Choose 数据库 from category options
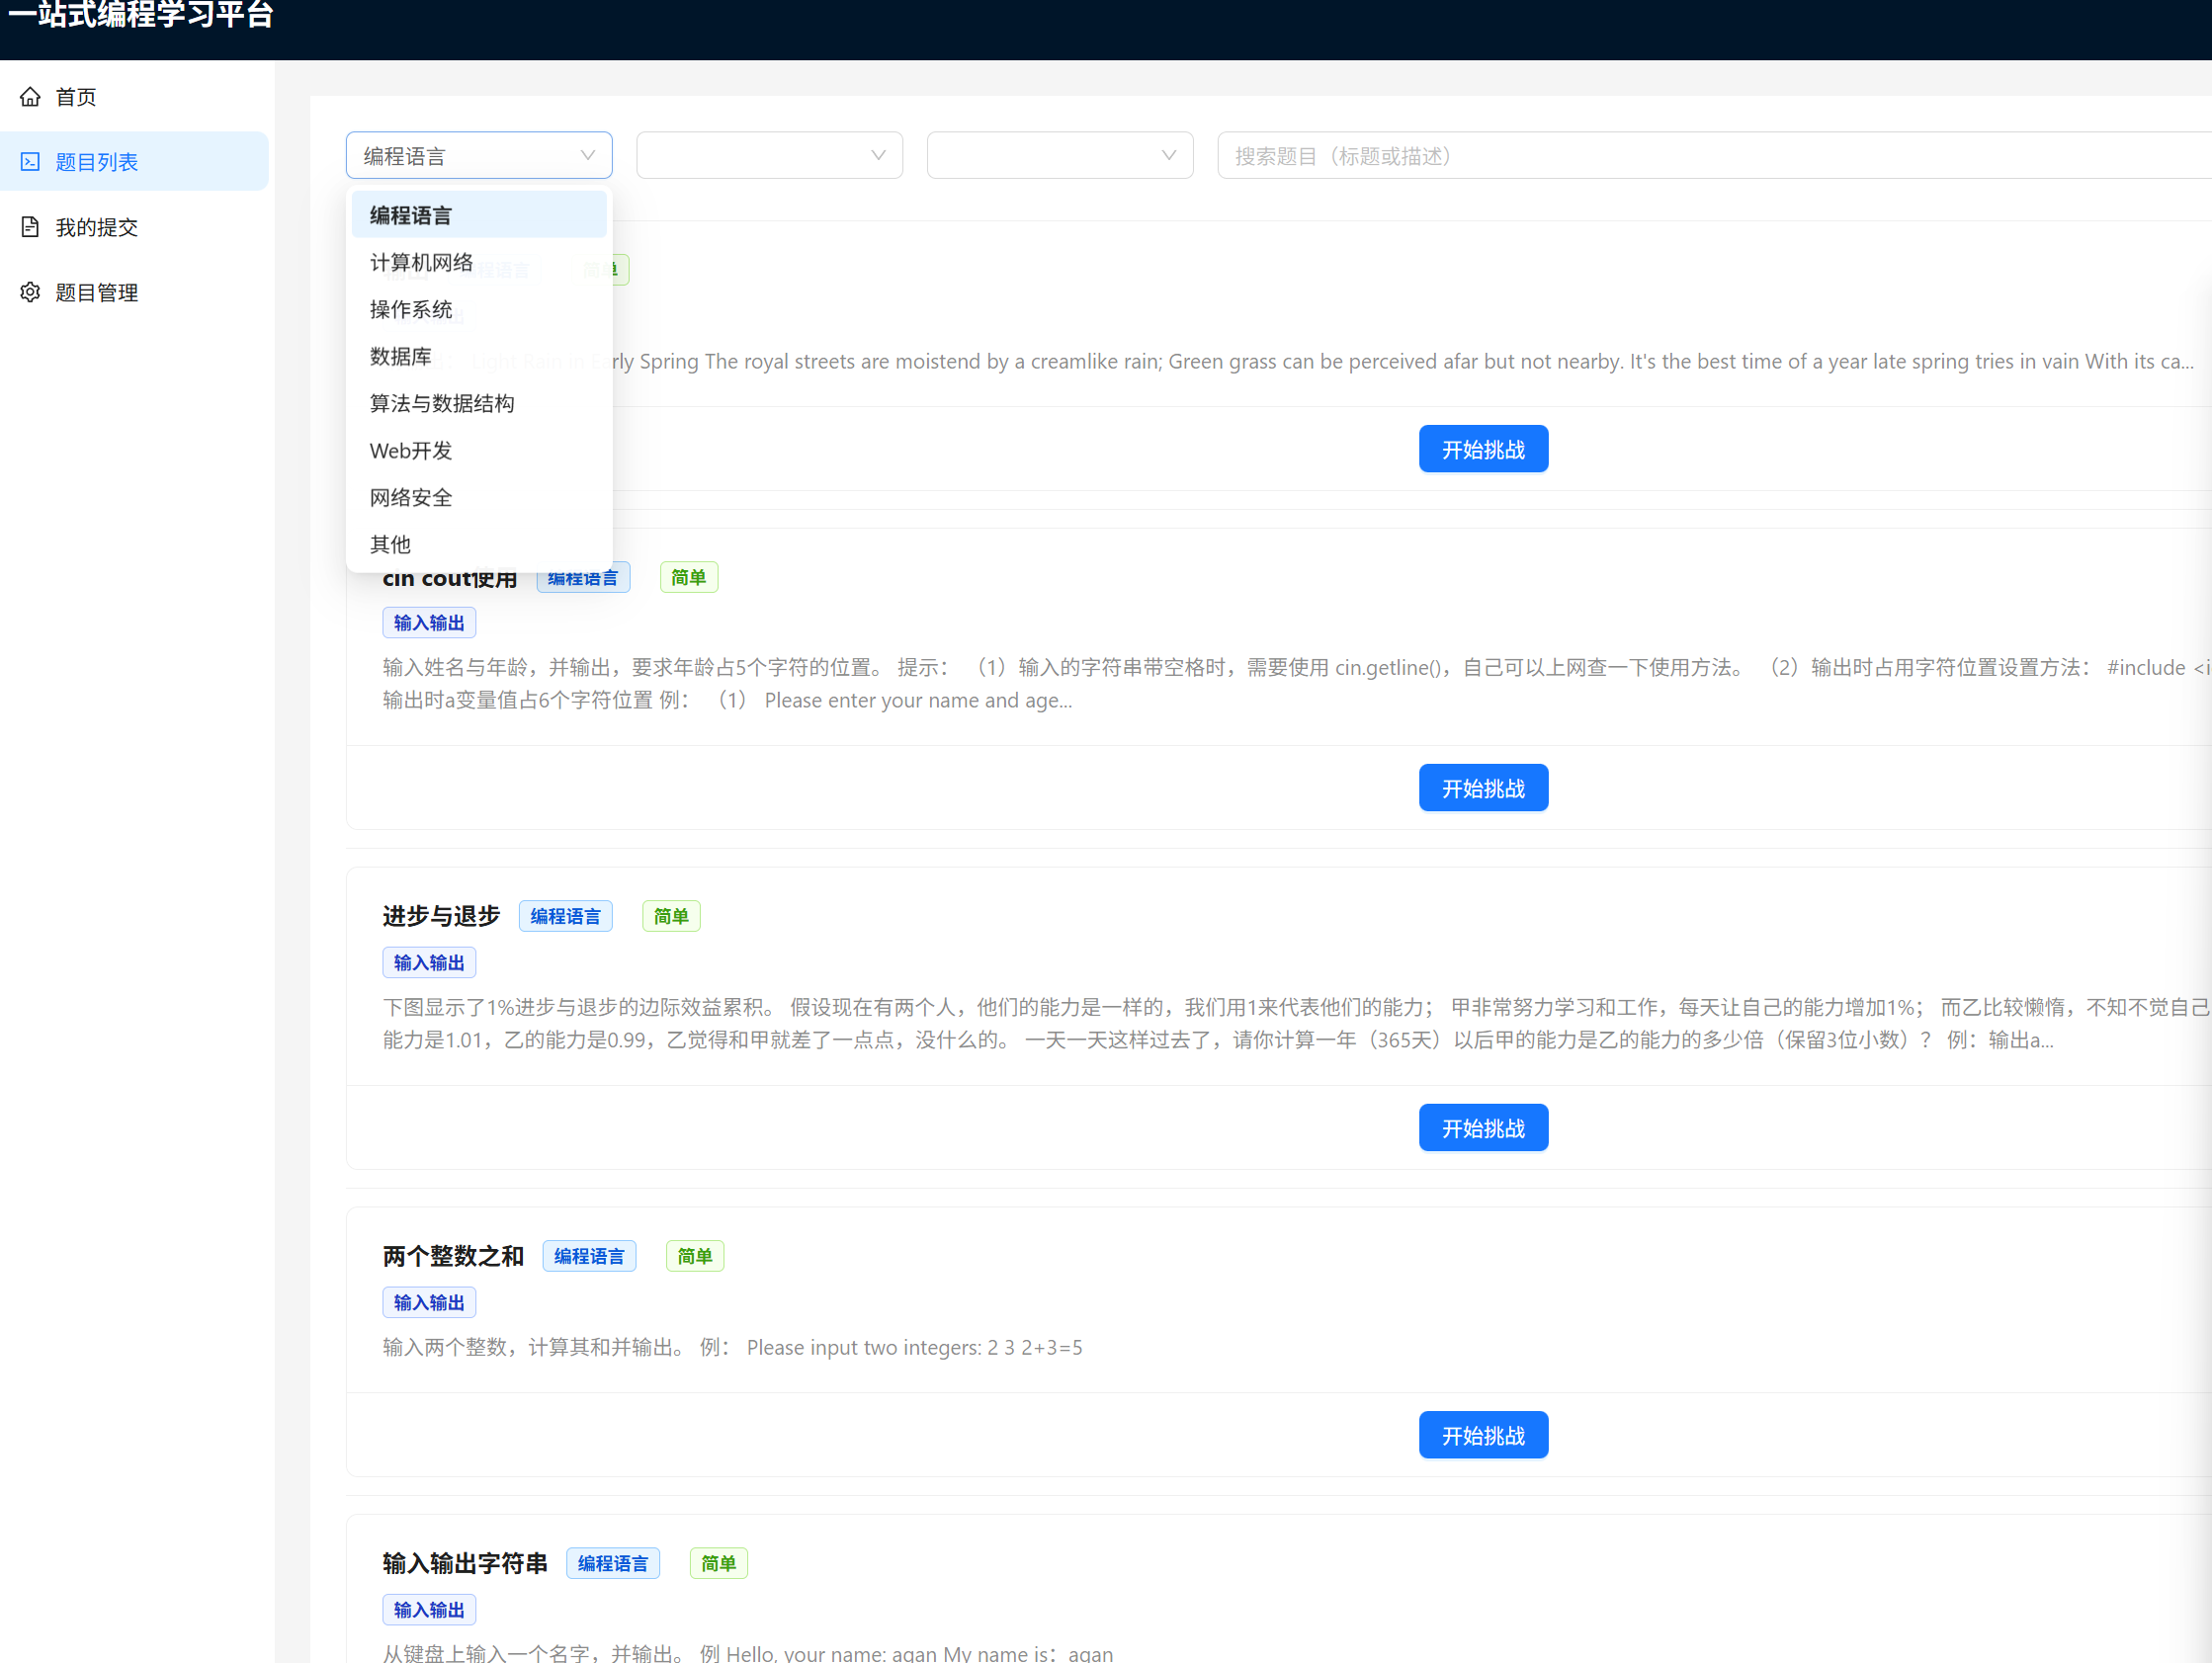Screen dimensions: 2212x1663 click(401, 356)
